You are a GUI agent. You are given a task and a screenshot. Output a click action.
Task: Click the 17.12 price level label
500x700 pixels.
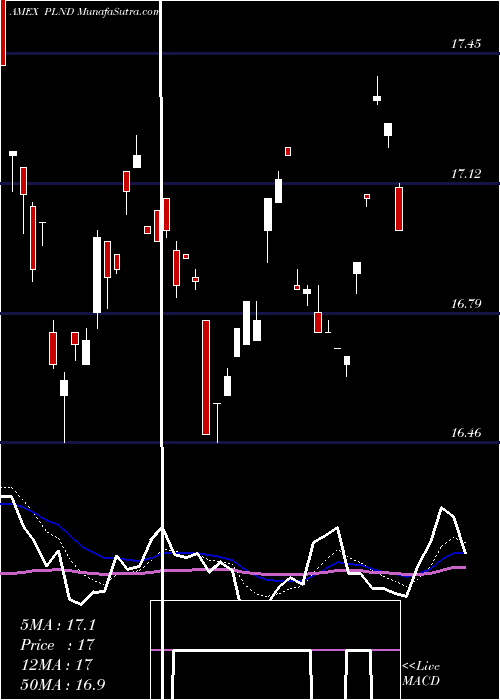click(466, 174)
